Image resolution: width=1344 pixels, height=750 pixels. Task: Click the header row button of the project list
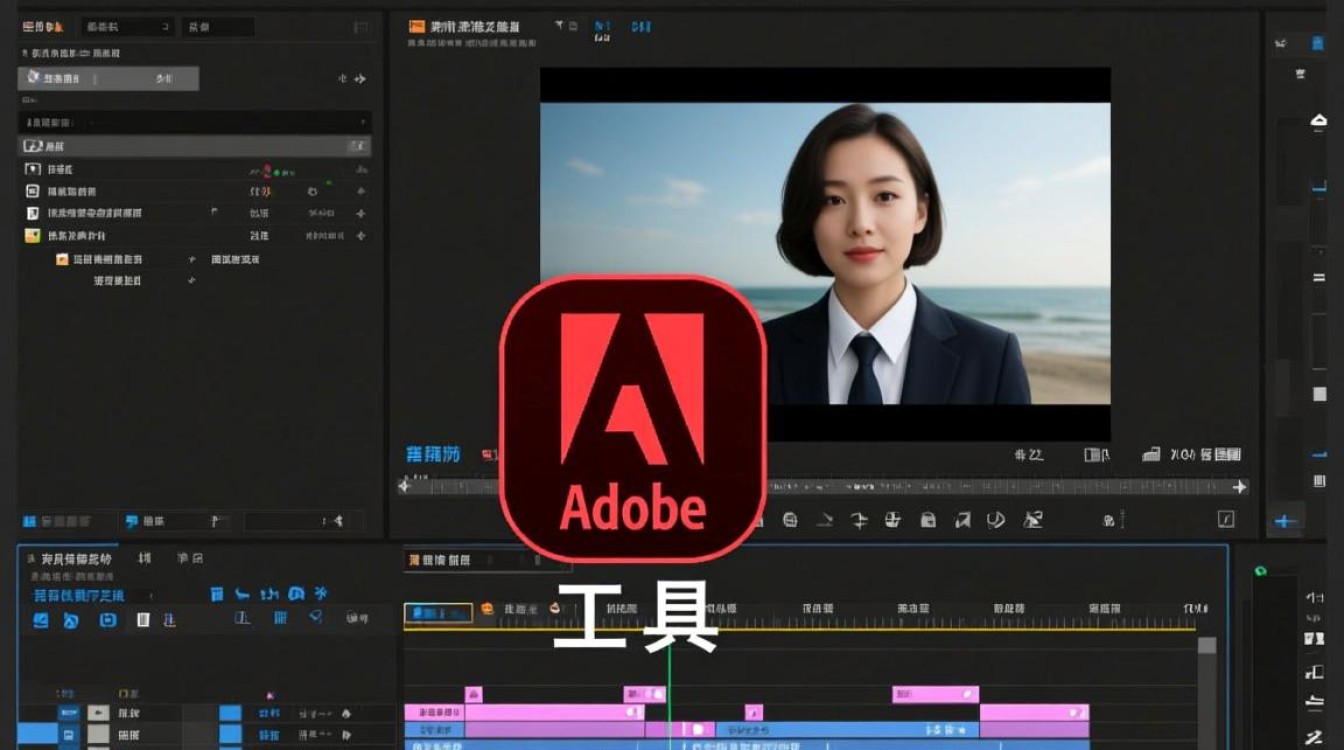pyautogui.click(x=358, y=146)
